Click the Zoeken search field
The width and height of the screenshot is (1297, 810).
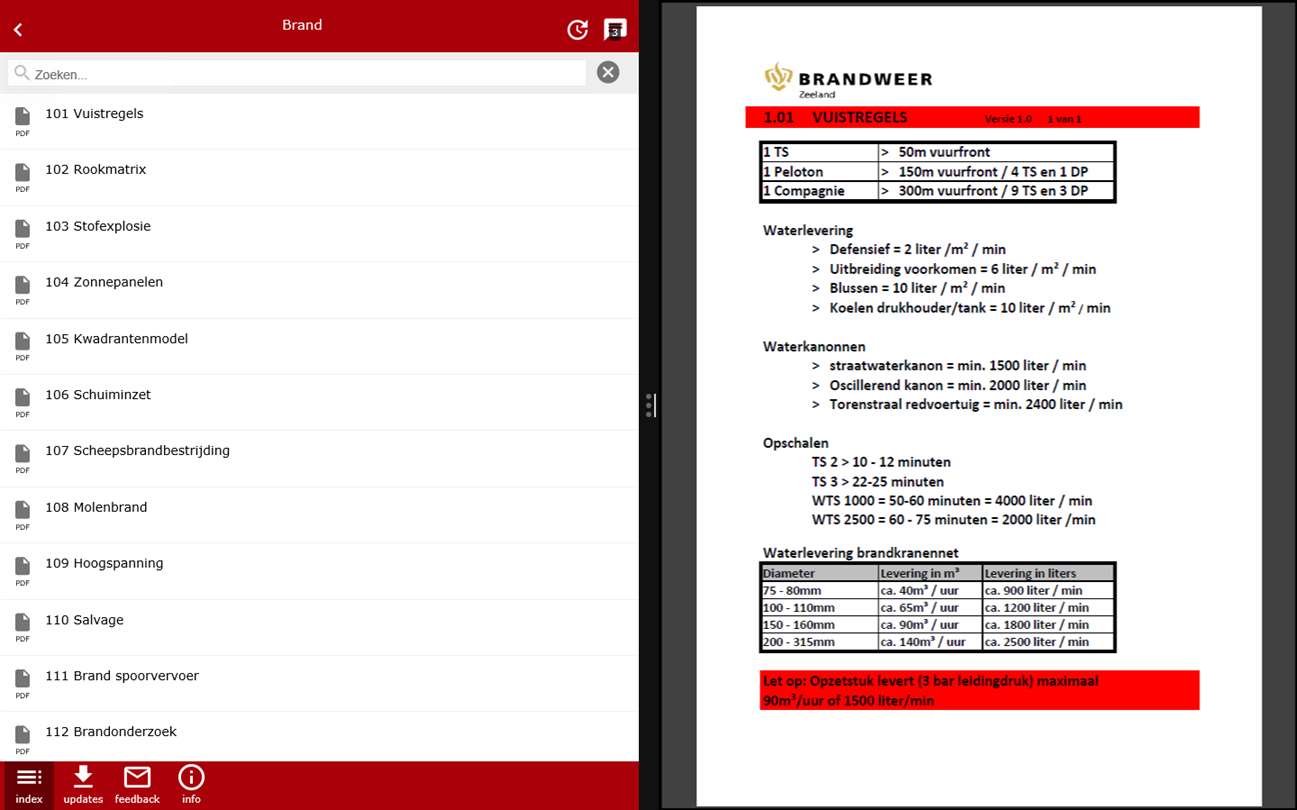(x=297, y=73)
